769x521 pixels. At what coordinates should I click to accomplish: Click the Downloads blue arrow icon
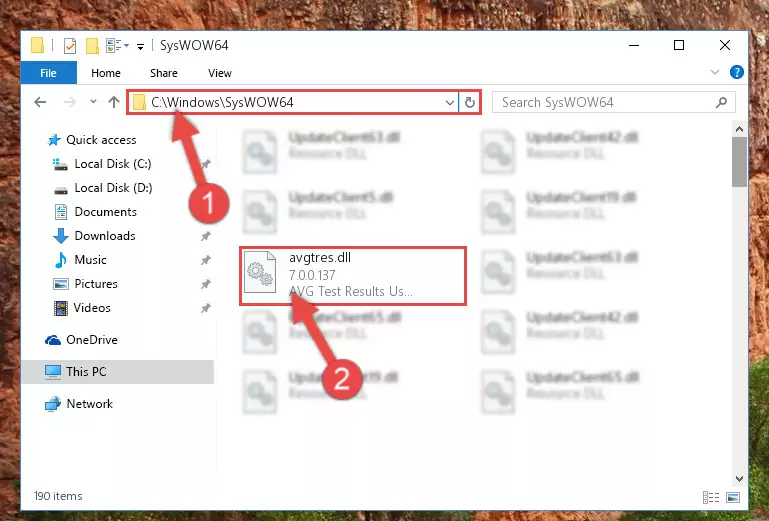61,236
